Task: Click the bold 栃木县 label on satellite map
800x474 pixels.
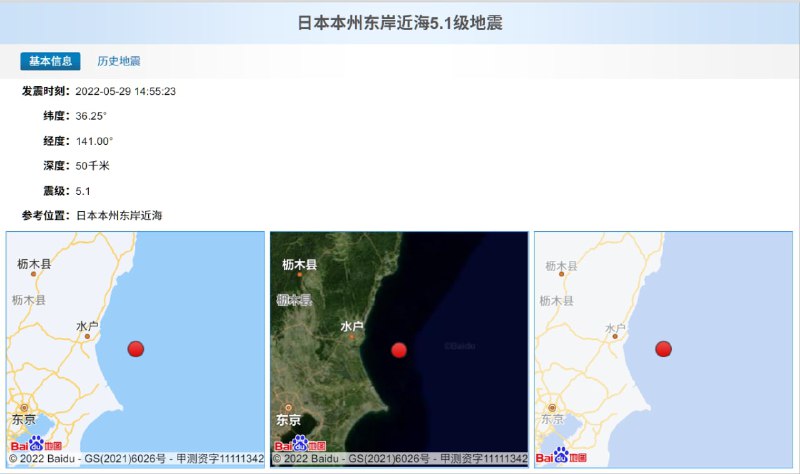Action: click(x=299, y=265)
